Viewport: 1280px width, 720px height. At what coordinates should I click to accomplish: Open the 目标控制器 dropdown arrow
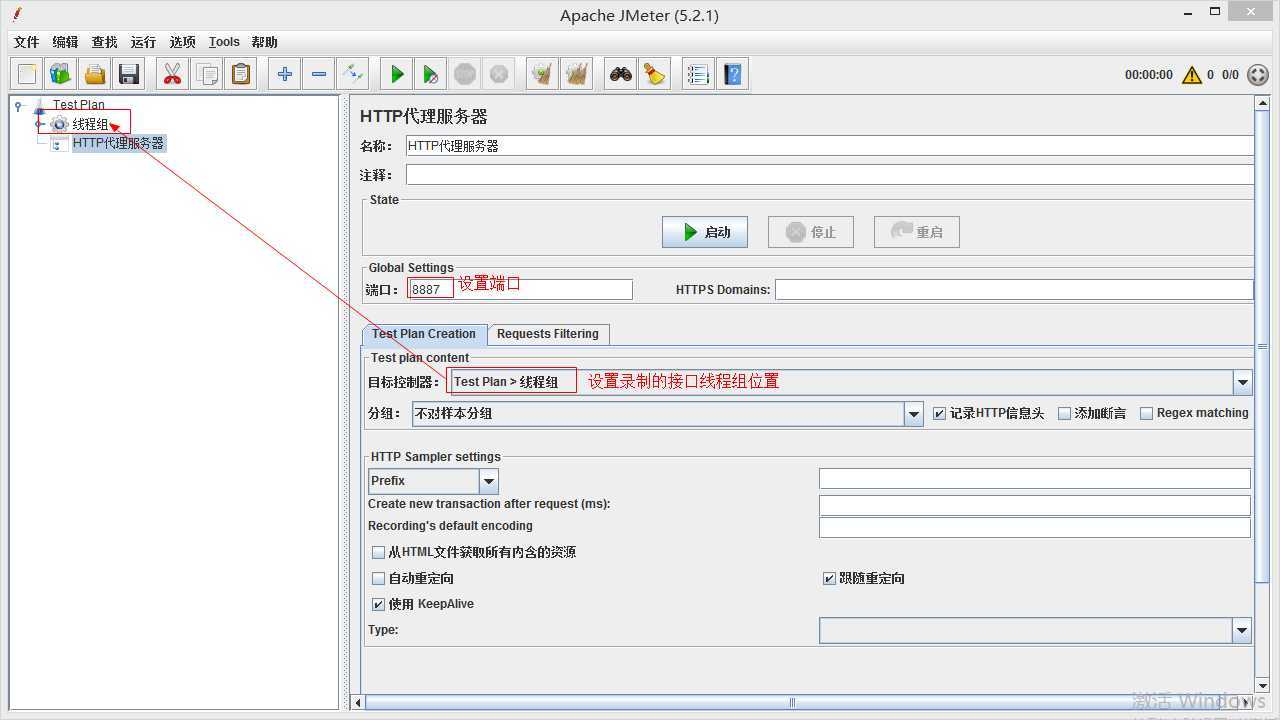(1242, 382)
